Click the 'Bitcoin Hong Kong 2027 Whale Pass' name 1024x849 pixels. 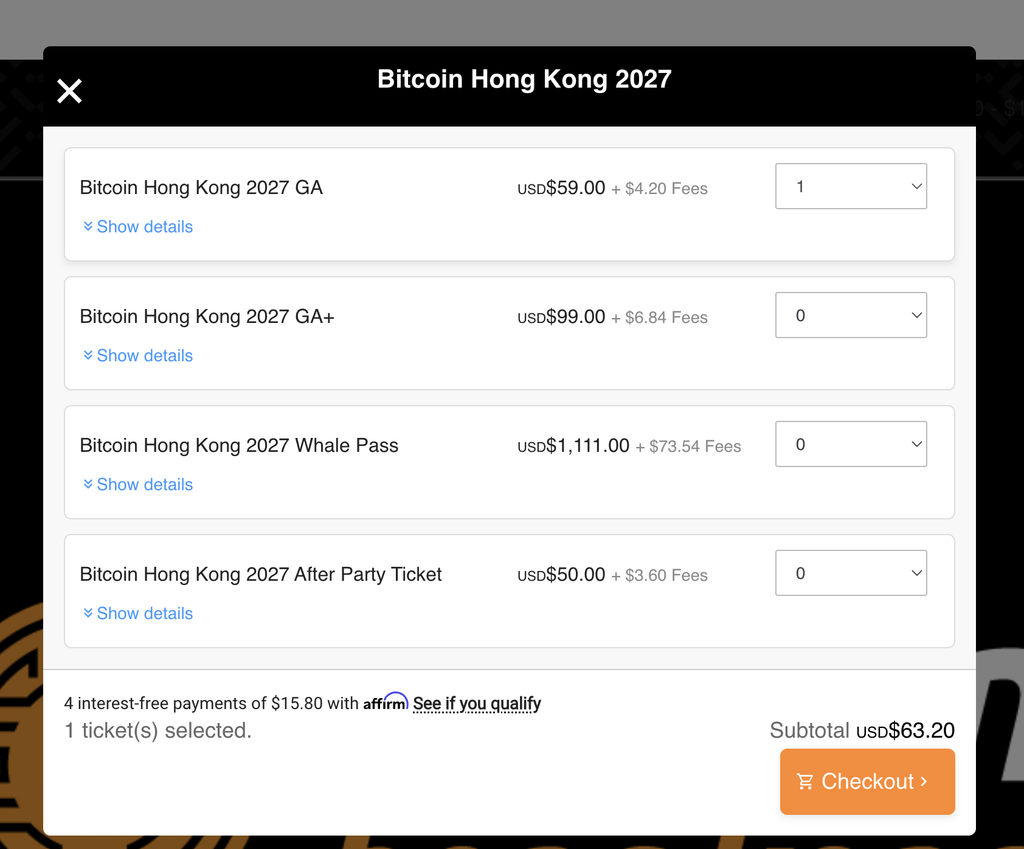point(239,445)
